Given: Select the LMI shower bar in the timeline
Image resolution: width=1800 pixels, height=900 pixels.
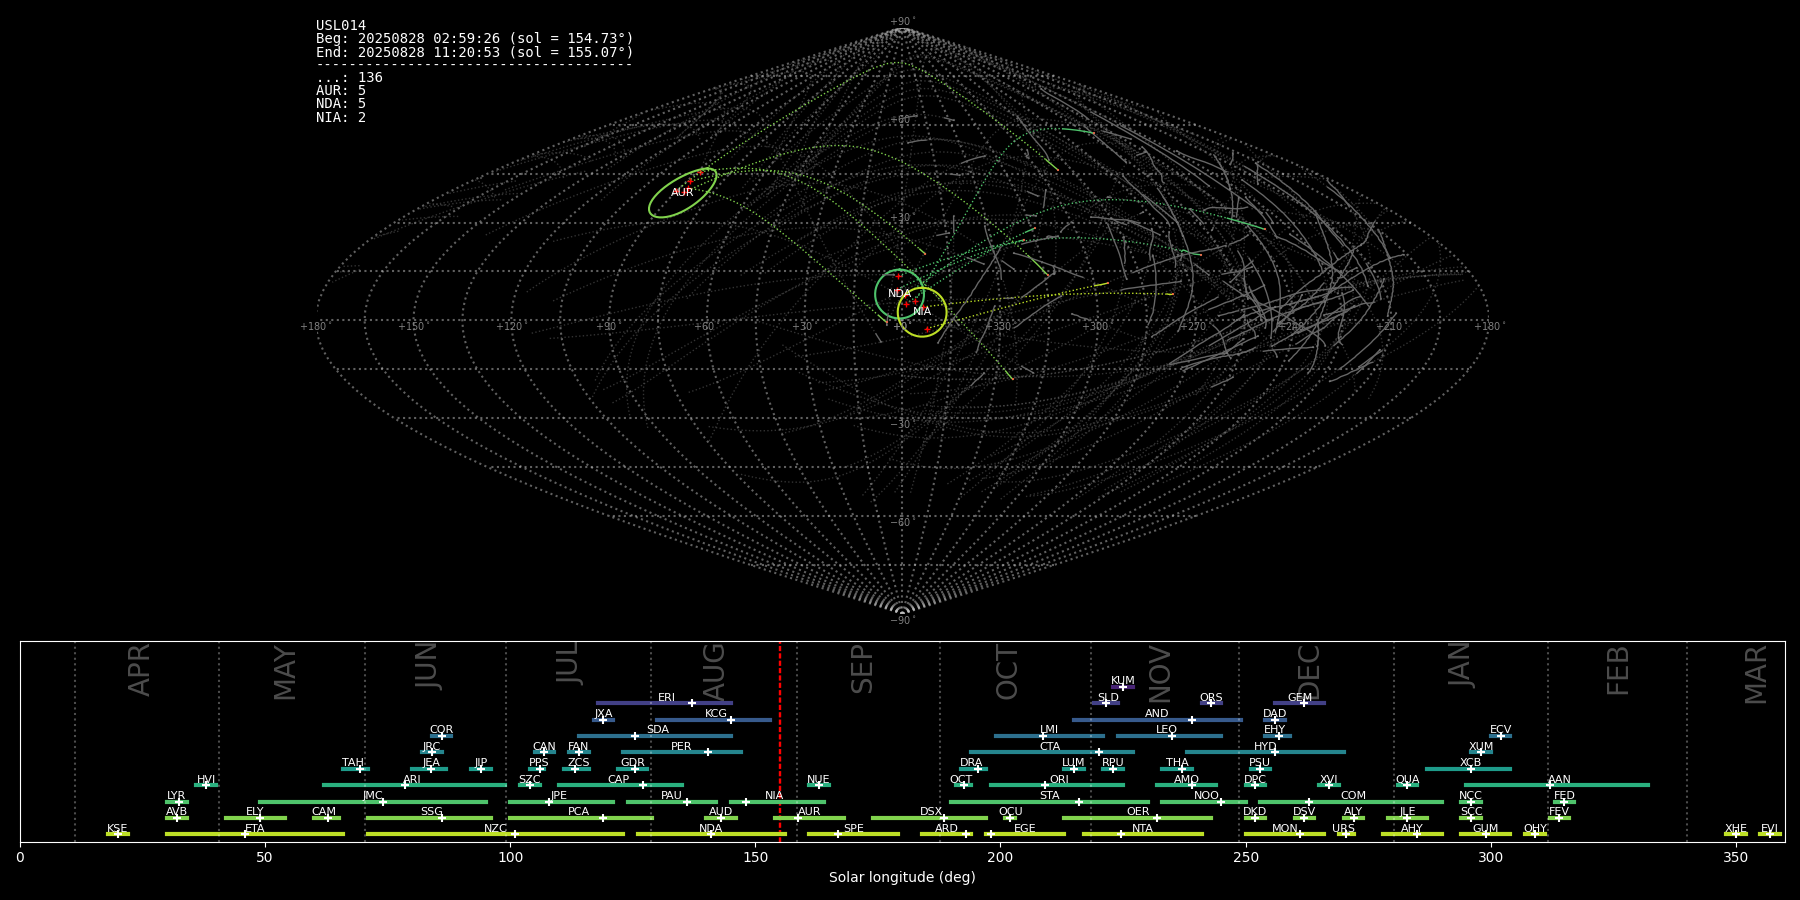Looking at the screenshot, I should (1049, 736).
